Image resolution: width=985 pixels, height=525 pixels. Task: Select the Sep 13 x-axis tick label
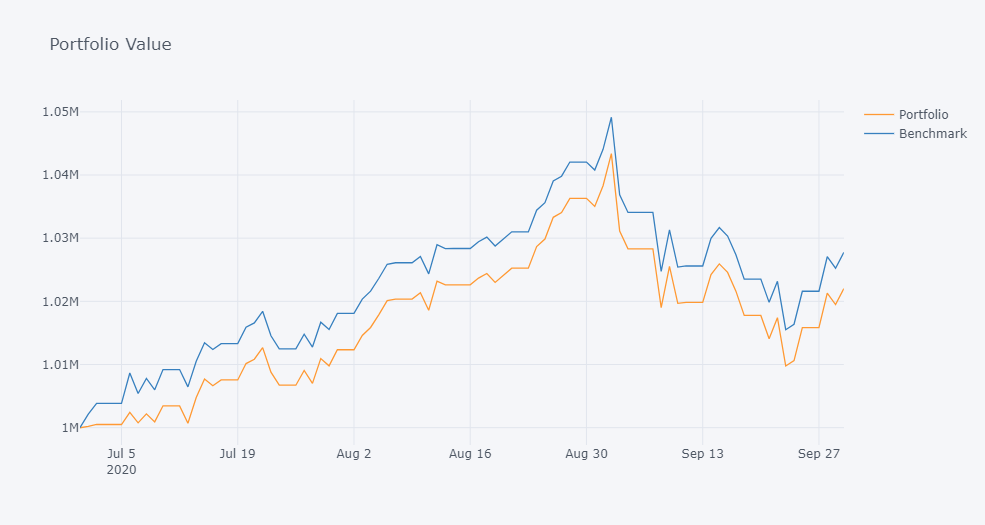[x=702, y=453]
